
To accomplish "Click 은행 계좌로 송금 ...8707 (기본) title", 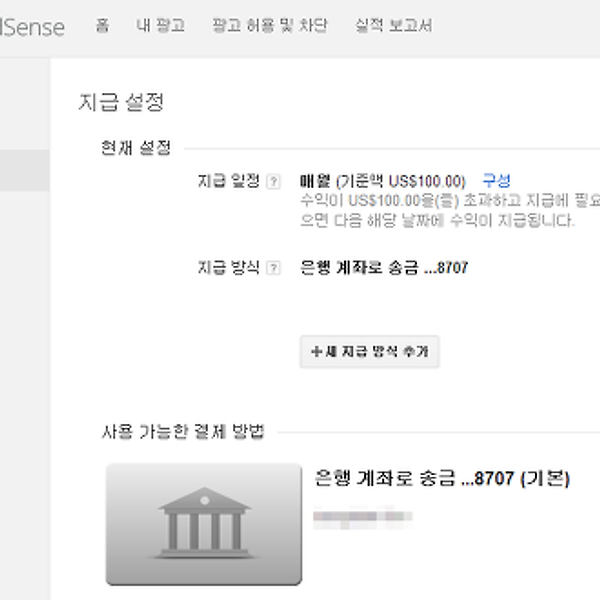I will 441,479.
